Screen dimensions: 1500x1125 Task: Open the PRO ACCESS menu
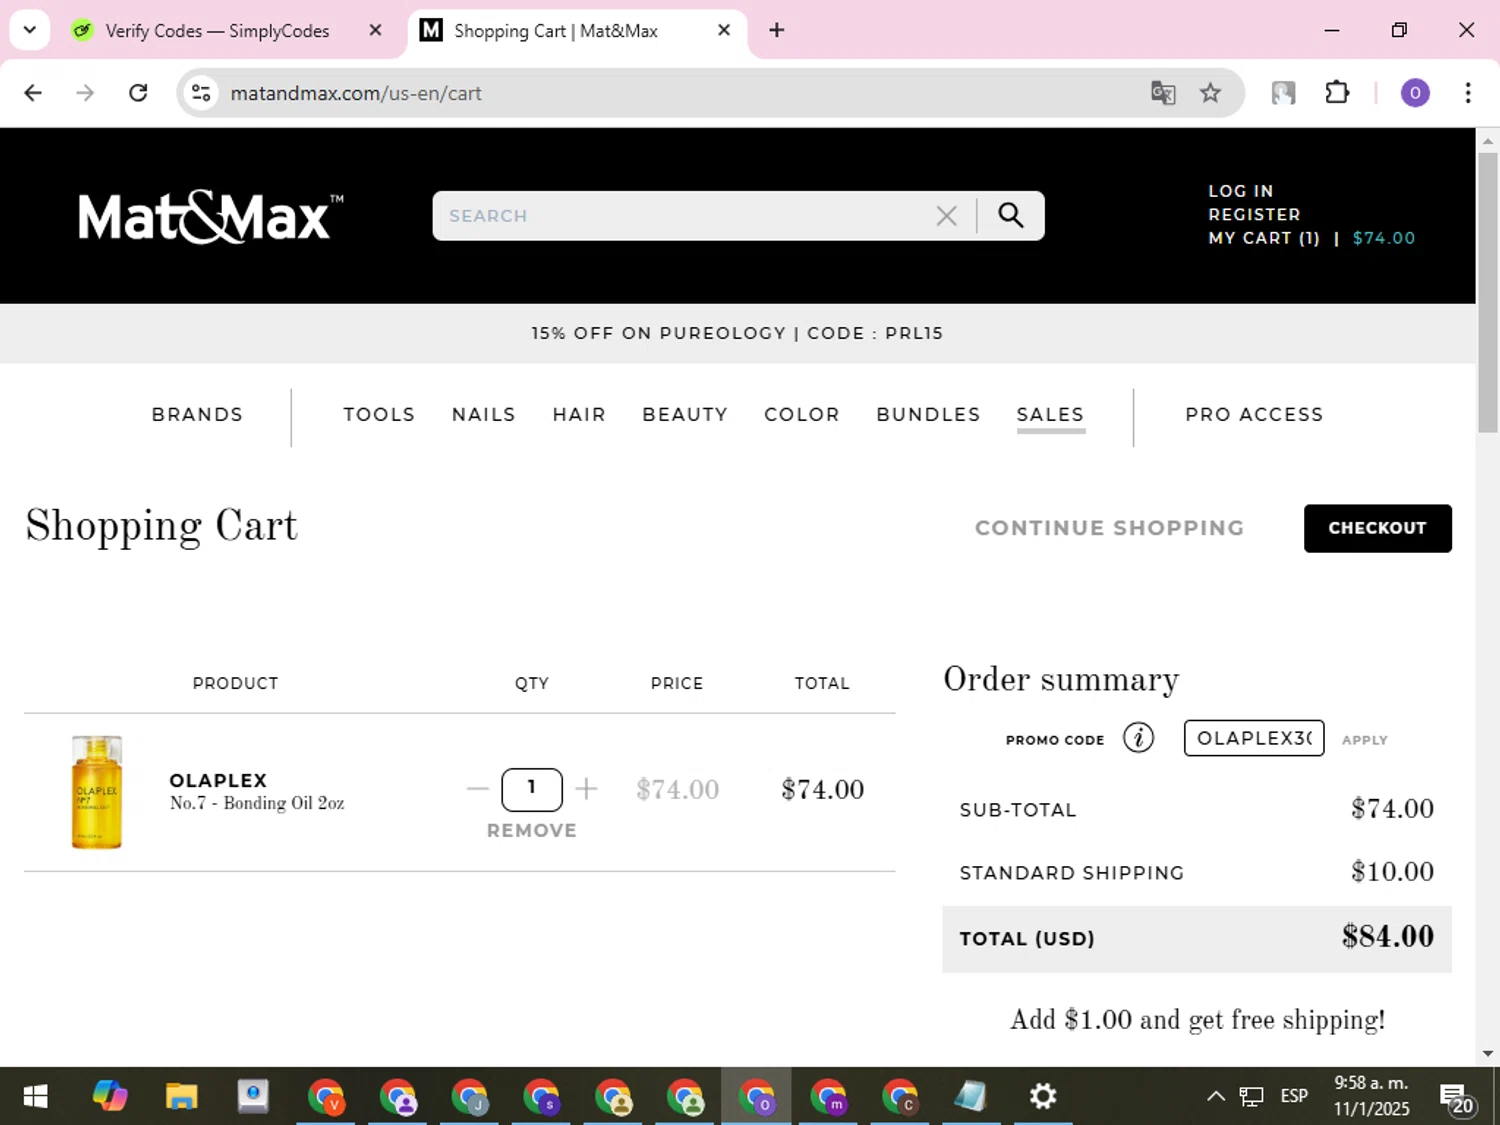(1254, 414)
